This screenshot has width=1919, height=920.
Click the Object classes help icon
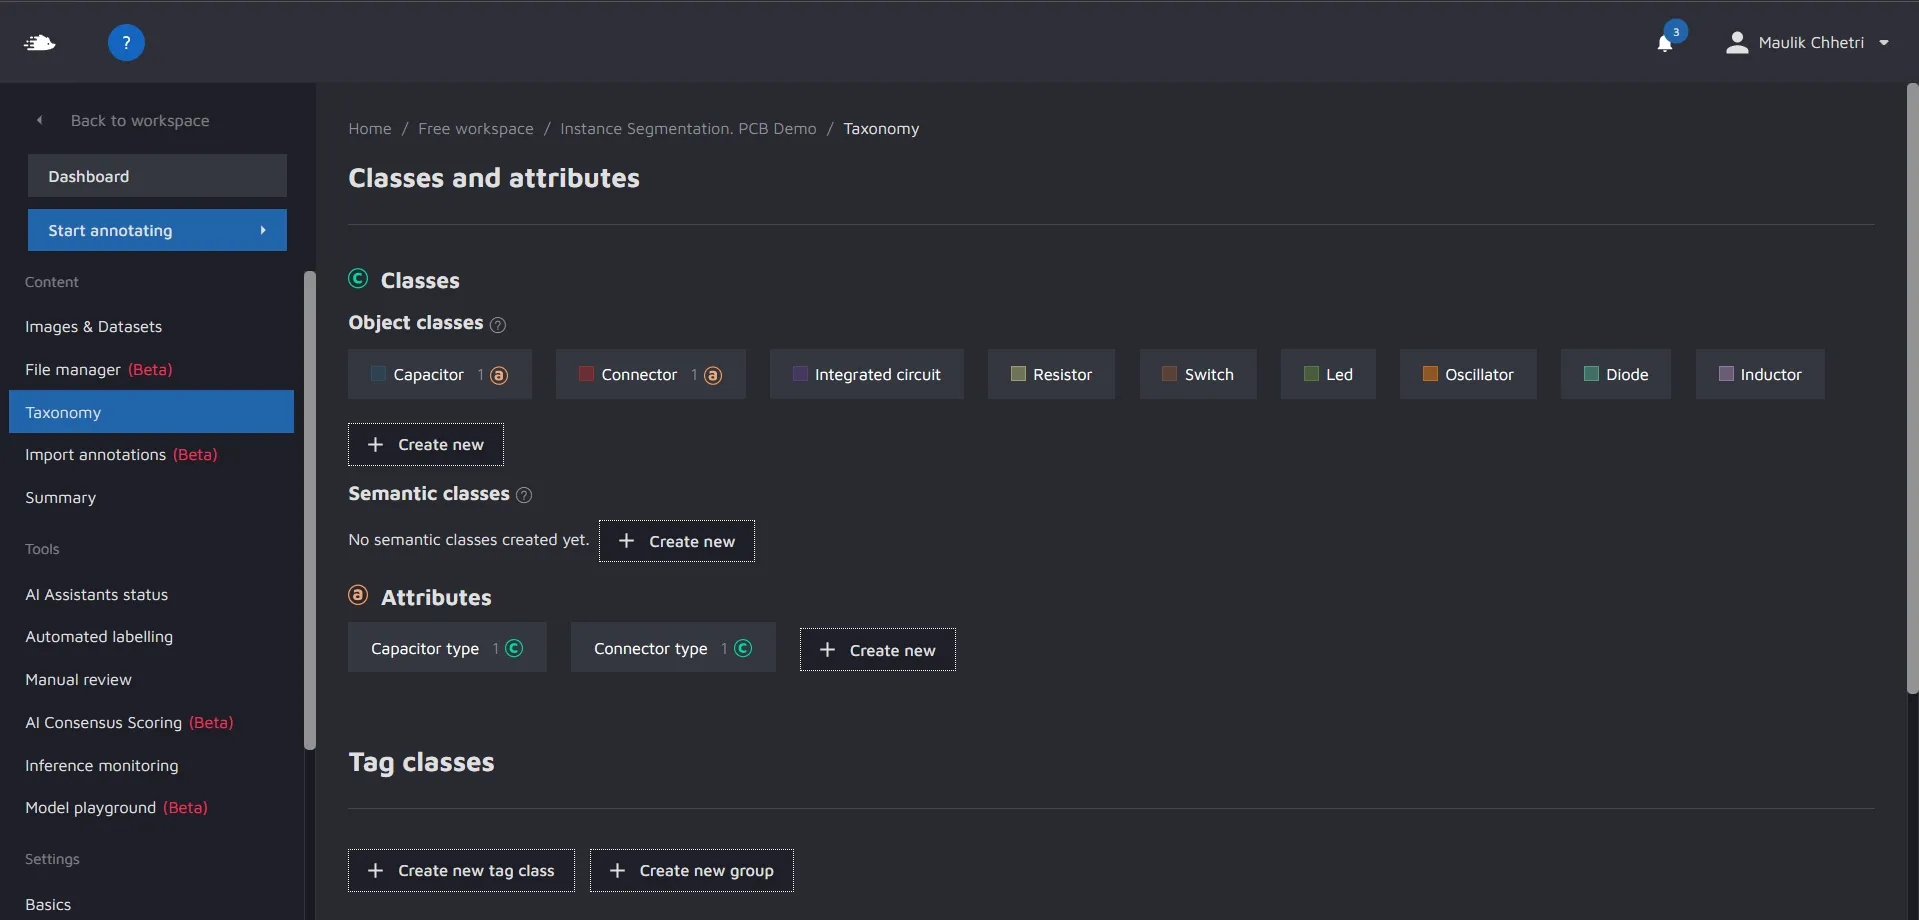coord(498,325)
